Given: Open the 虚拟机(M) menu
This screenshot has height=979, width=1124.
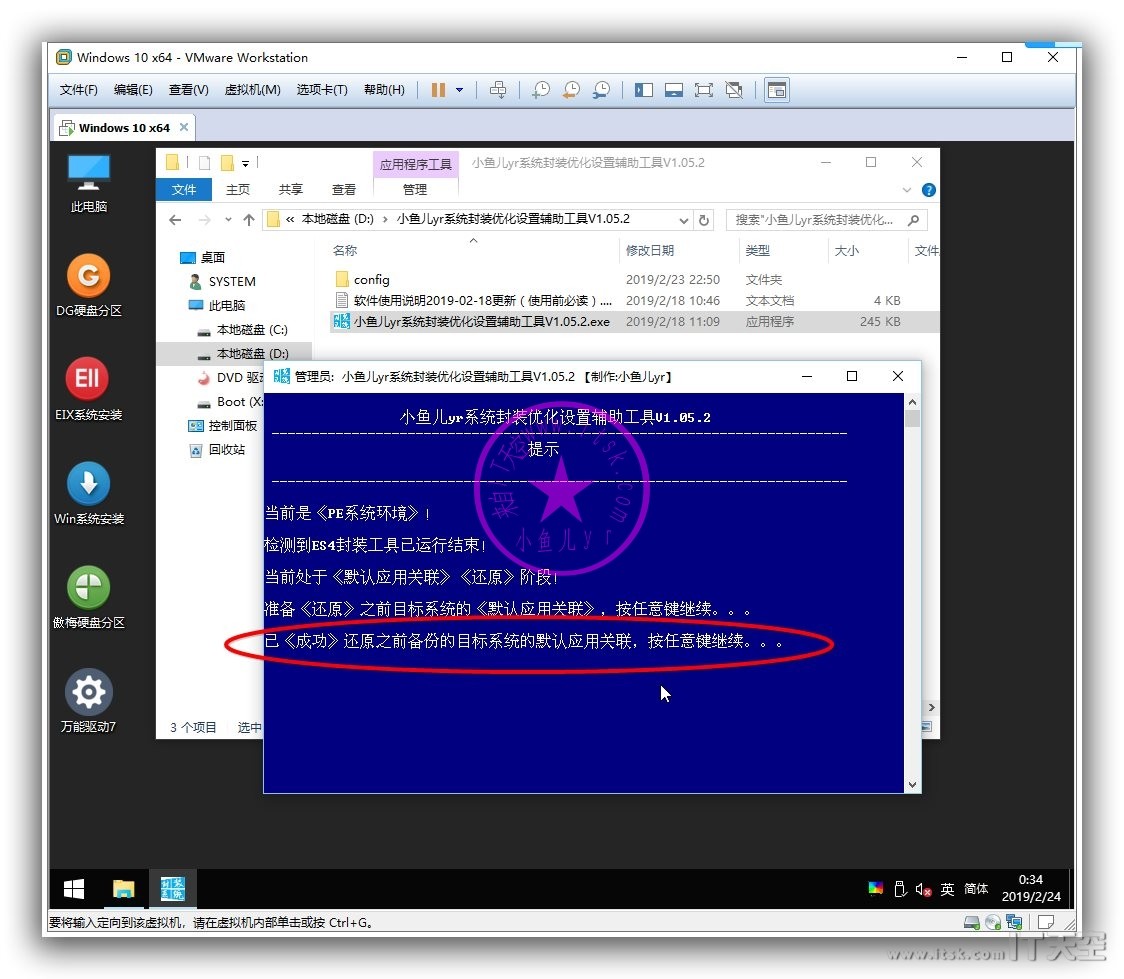Looking at the screenshot, I should pyautogui.click(x=252, y=90).
